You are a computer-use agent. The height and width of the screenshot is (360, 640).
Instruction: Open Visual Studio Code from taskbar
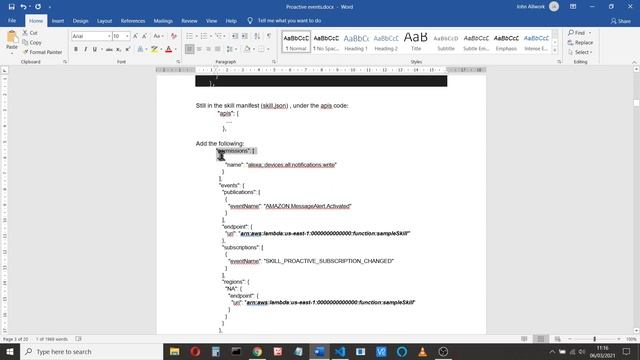[340, 351]
